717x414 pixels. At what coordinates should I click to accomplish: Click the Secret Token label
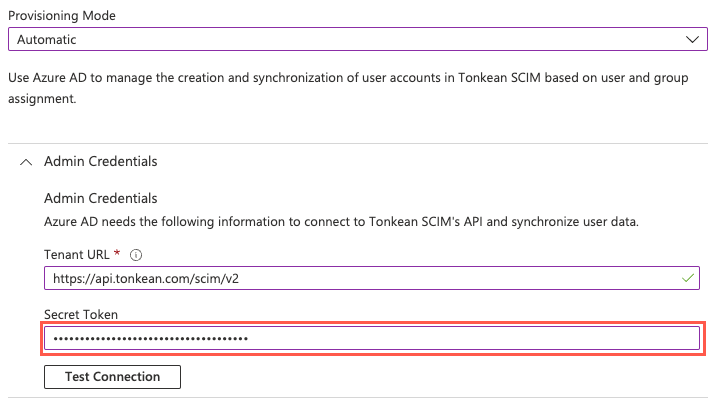click(x=80, y=314)
